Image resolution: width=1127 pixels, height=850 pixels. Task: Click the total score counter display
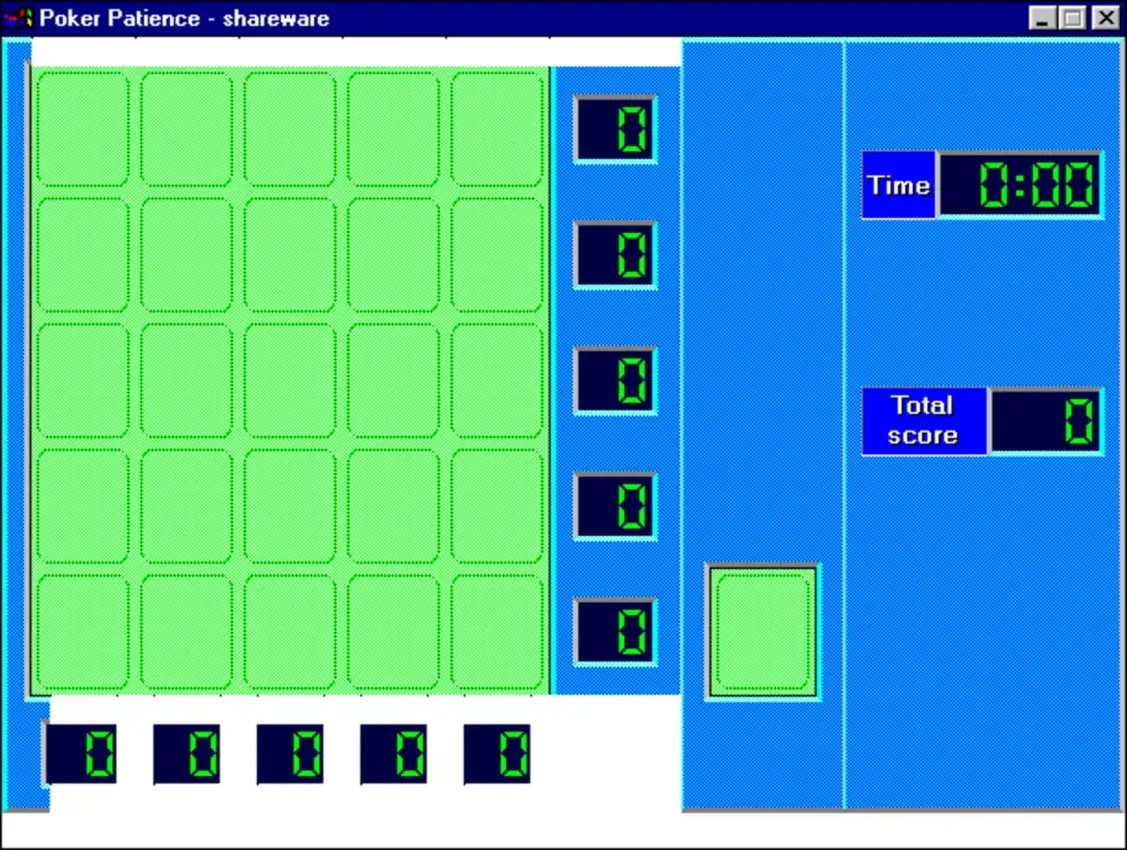pyautogui.click(x=1046, y=421)
